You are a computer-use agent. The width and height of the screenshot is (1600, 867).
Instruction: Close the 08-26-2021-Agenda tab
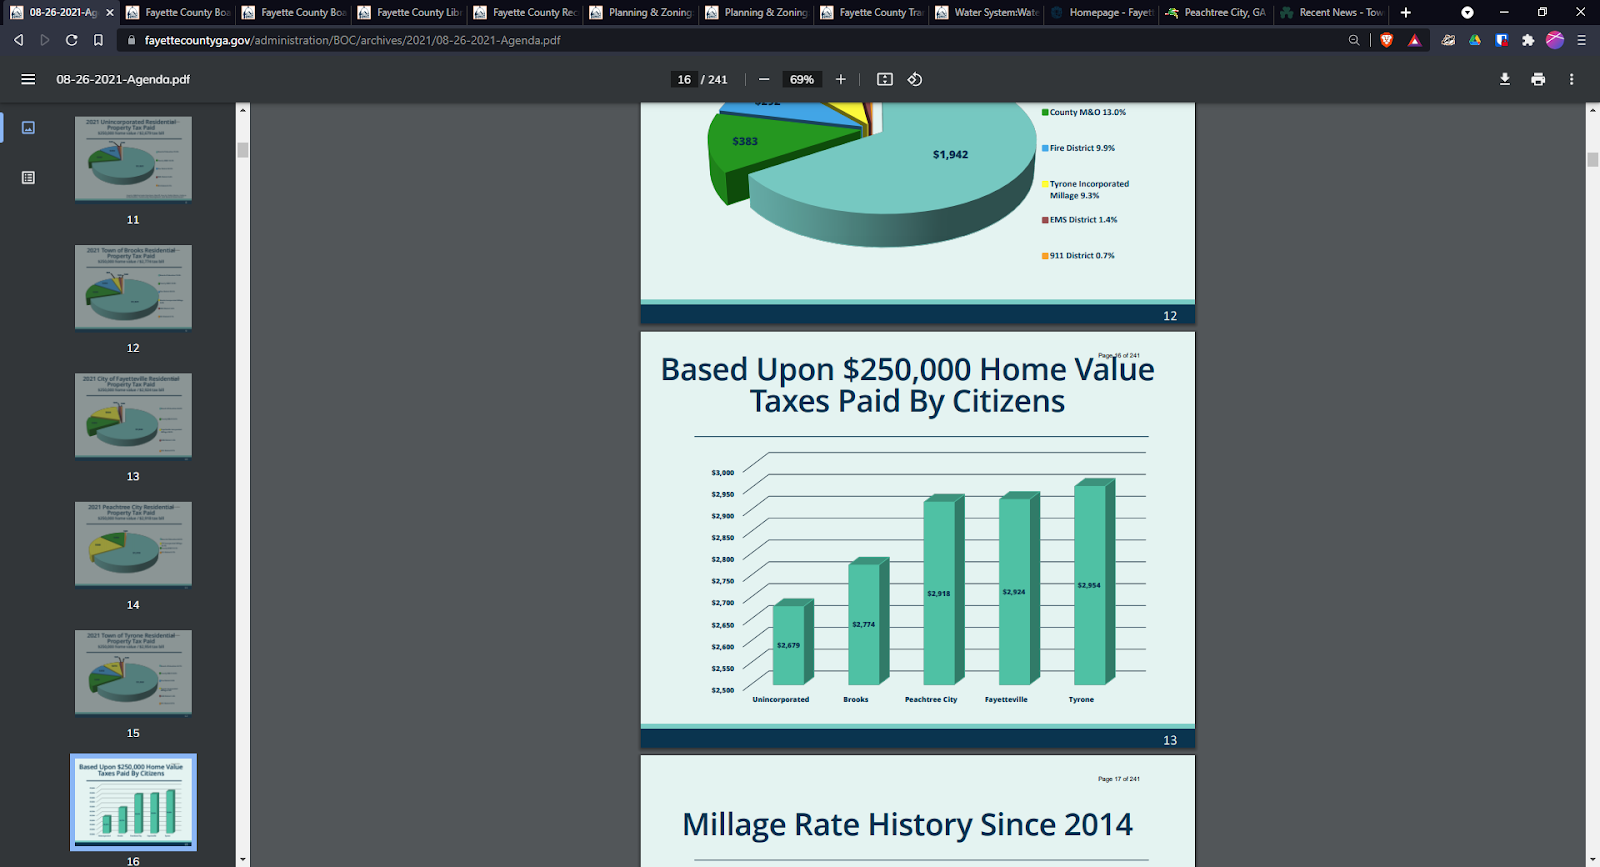coord(110,12)
